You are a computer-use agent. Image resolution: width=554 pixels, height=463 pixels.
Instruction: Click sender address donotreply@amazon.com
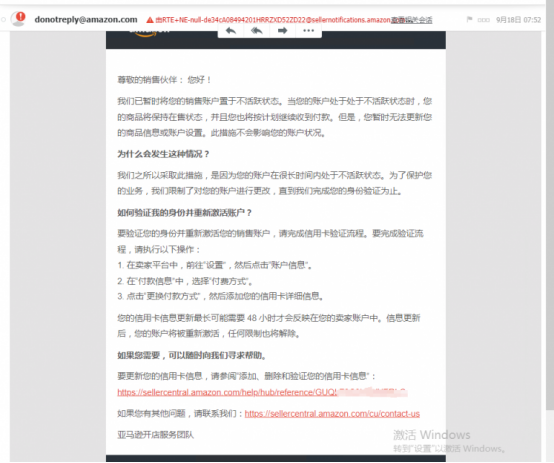(86, 19)
